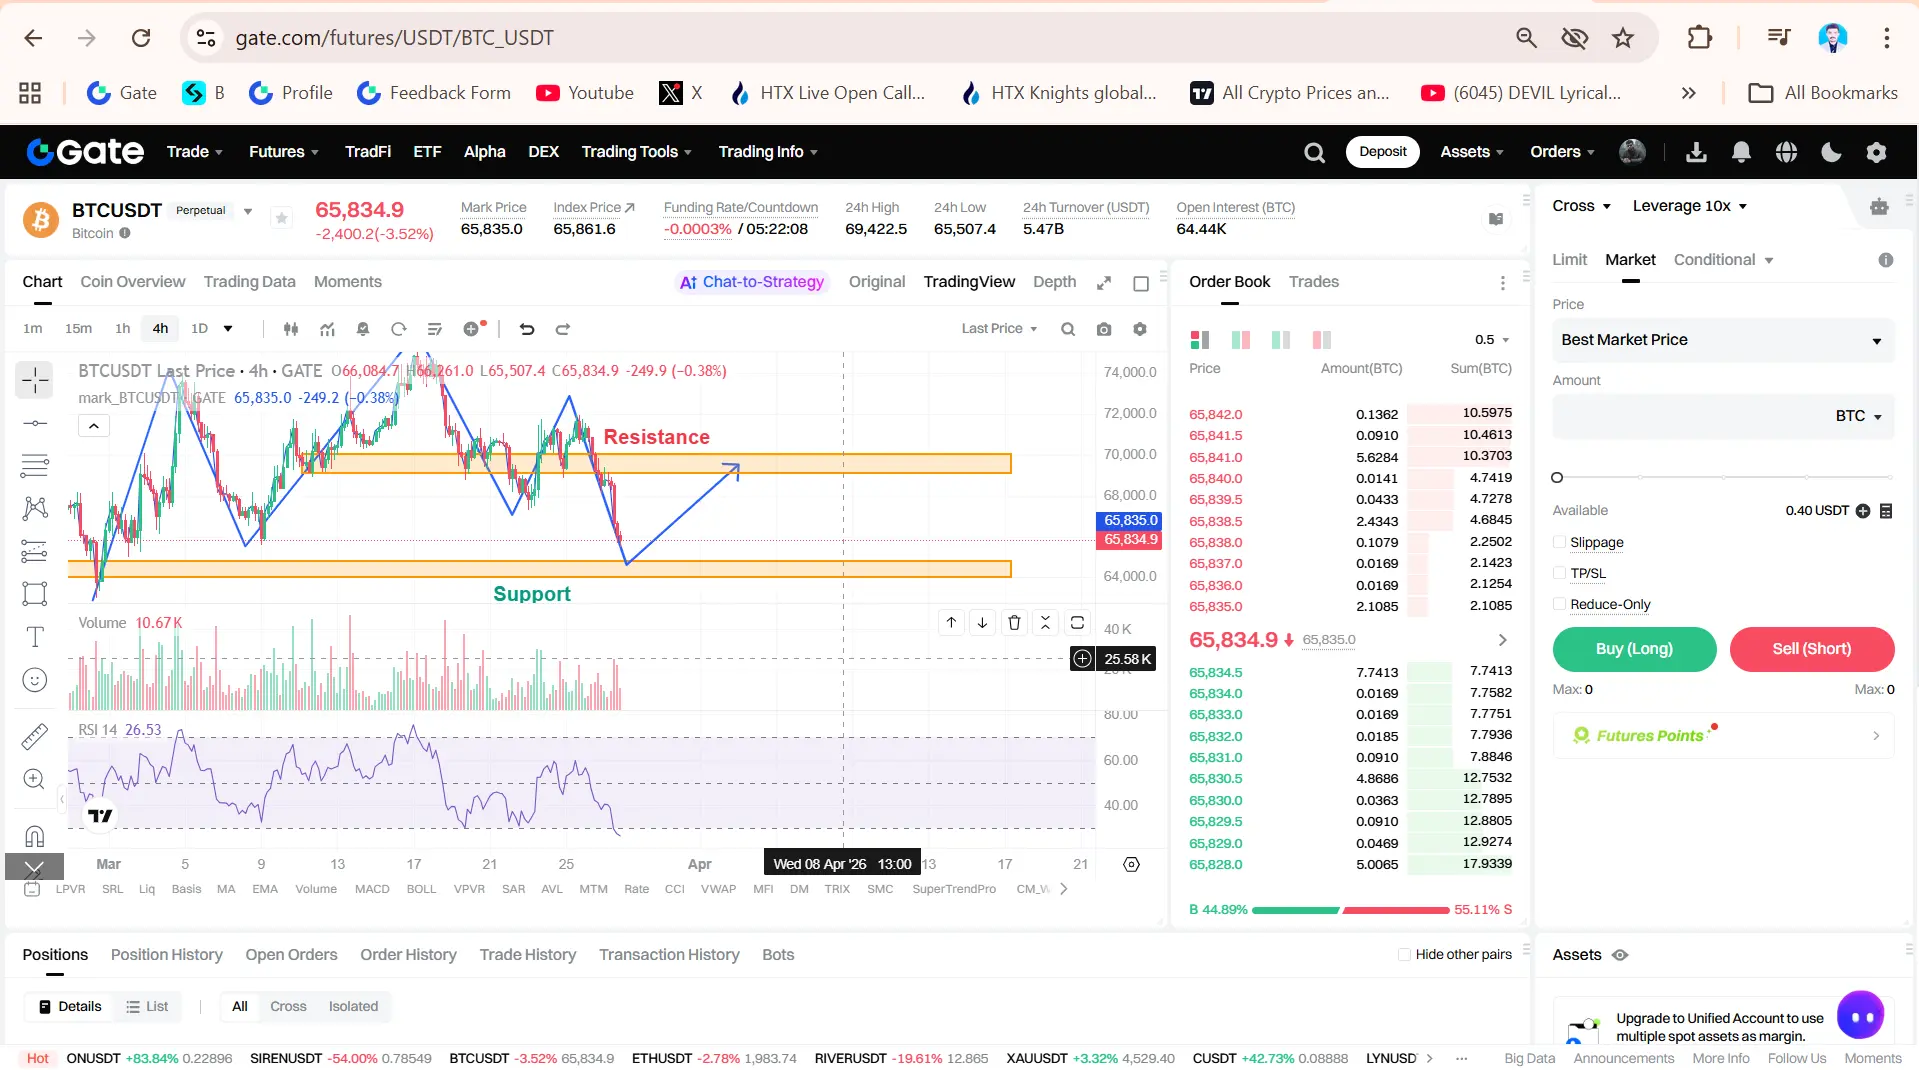Undo last chart action
Screen dimensions: 1919x1070
(x=527, y=329)
